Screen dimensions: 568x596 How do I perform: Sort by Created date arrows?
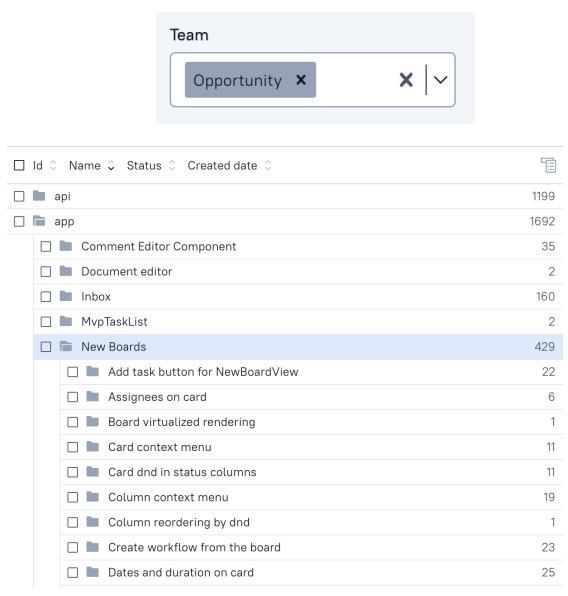[268, 165]
